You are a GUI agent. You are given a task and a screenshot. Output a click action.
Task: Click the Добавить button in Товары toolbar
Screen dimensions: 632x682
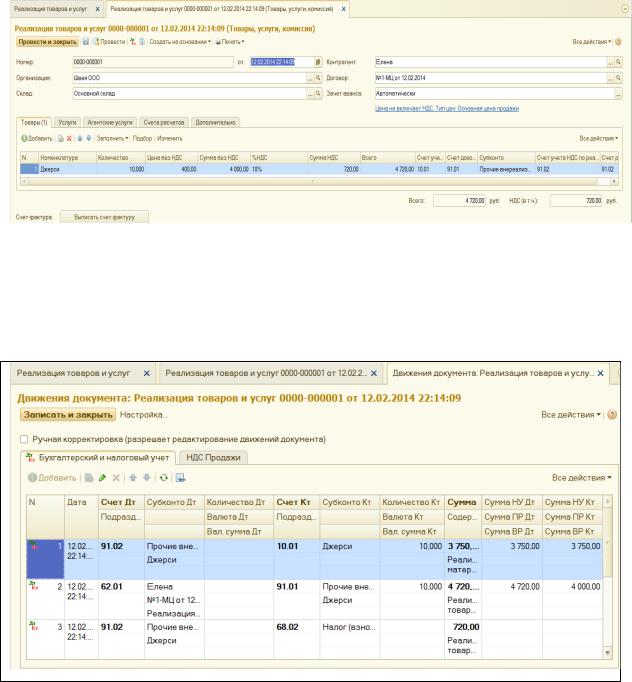37,138
